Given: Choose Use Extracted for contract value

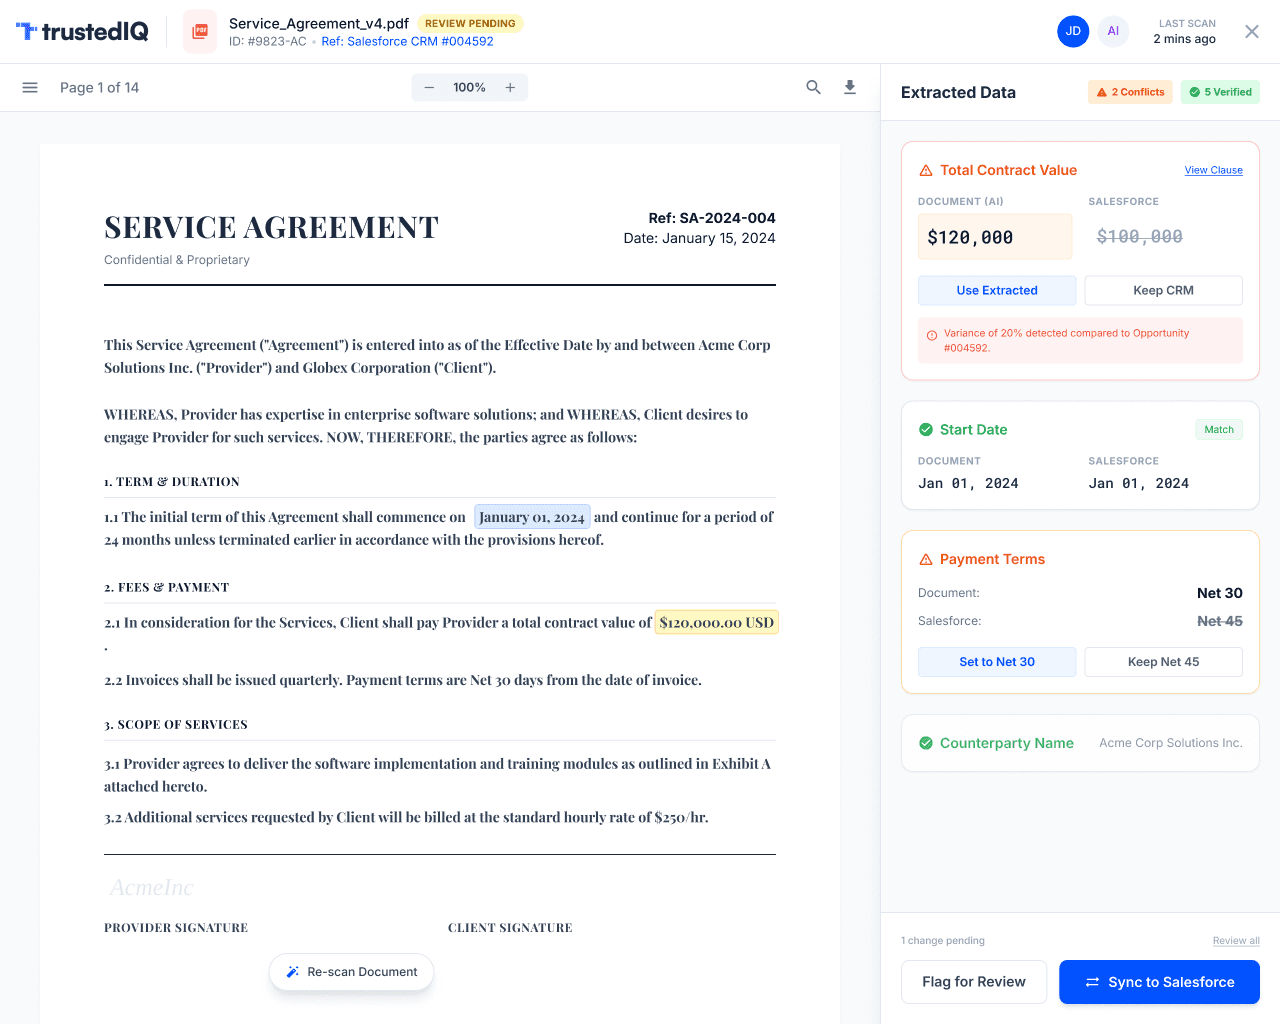Looking at the screenshot, I should [x=997, y=291].
